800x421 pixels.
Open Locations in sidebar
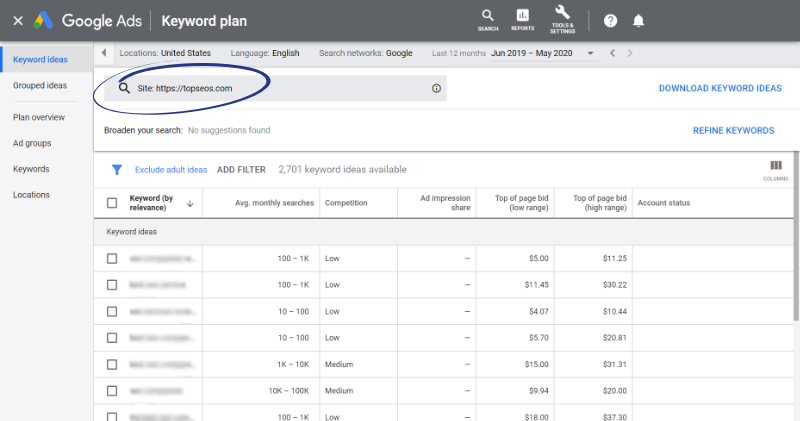[x=31, y=195]
